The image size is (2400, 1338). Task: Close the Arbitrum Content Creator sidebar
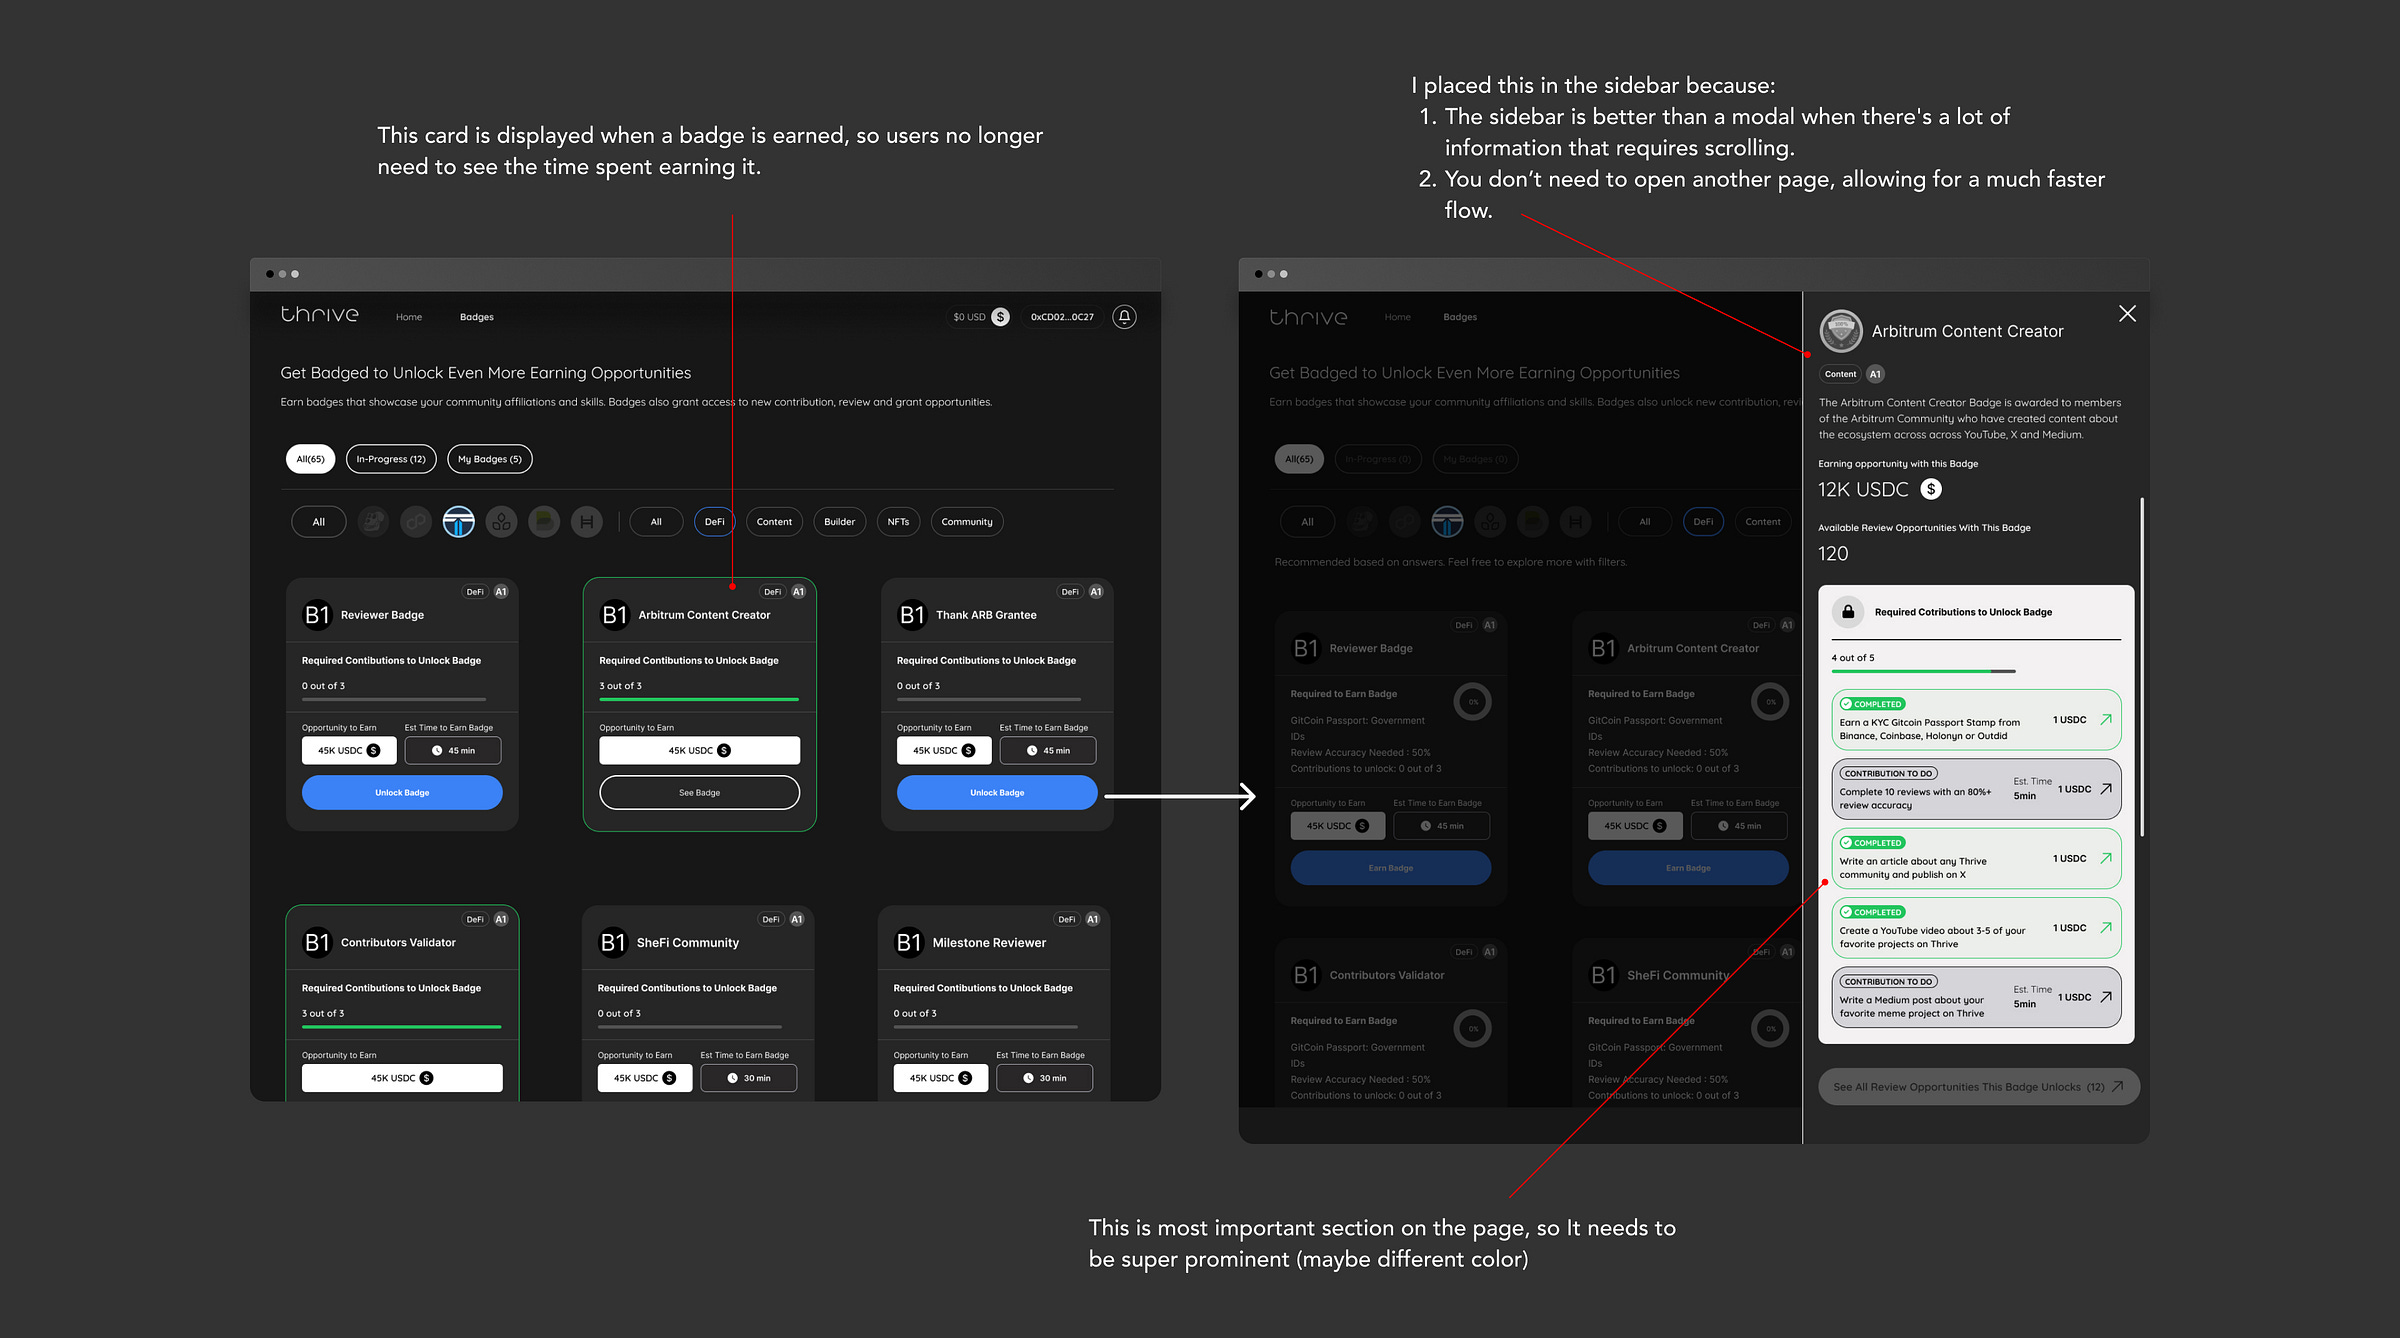2127,314
